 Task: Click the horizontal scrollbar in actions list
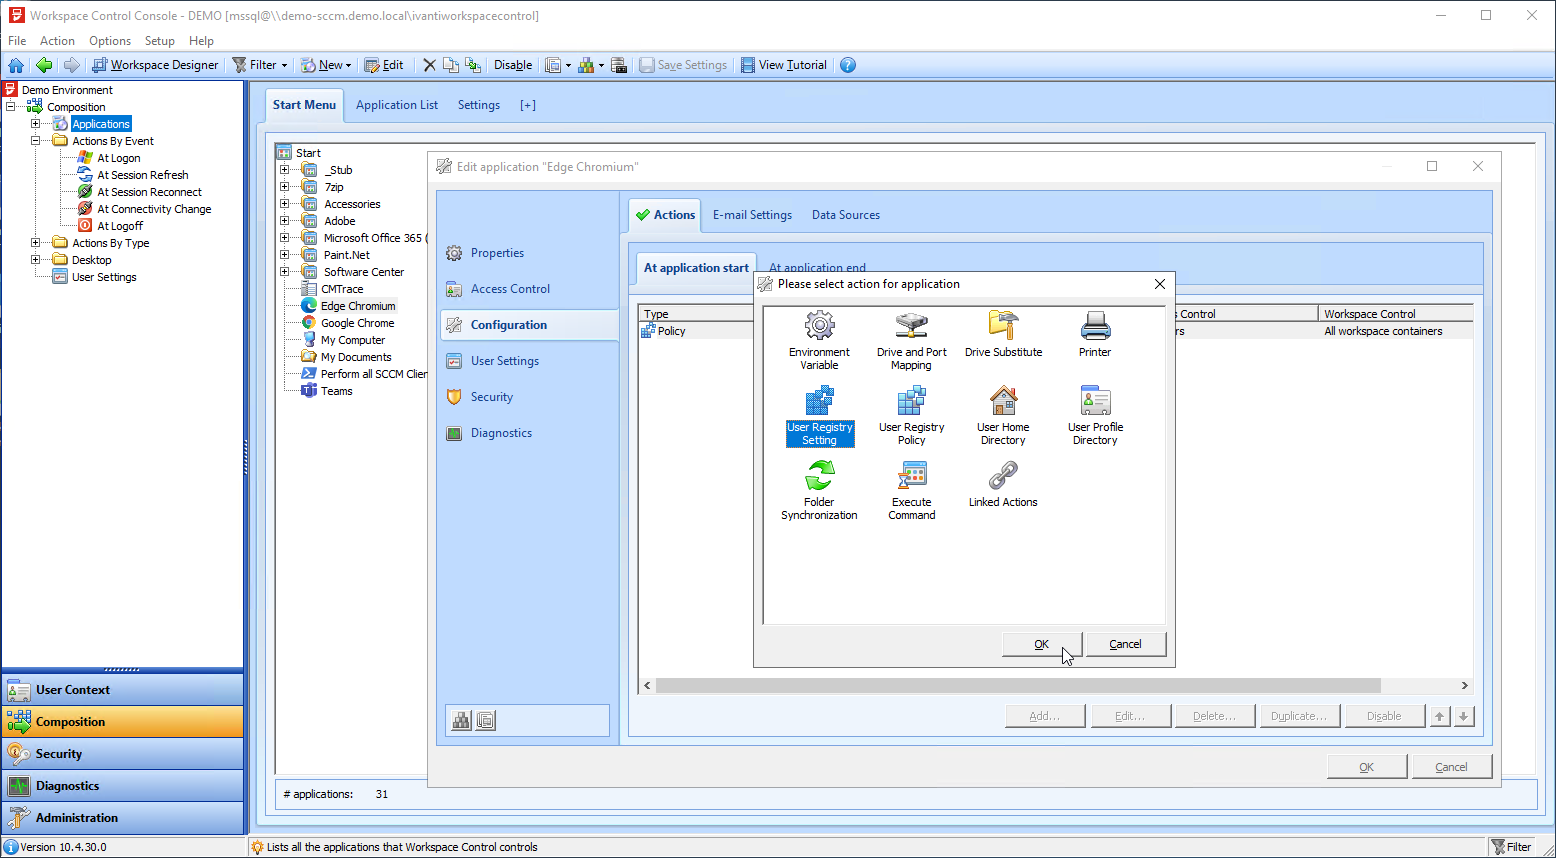(x=1017, y=686)
